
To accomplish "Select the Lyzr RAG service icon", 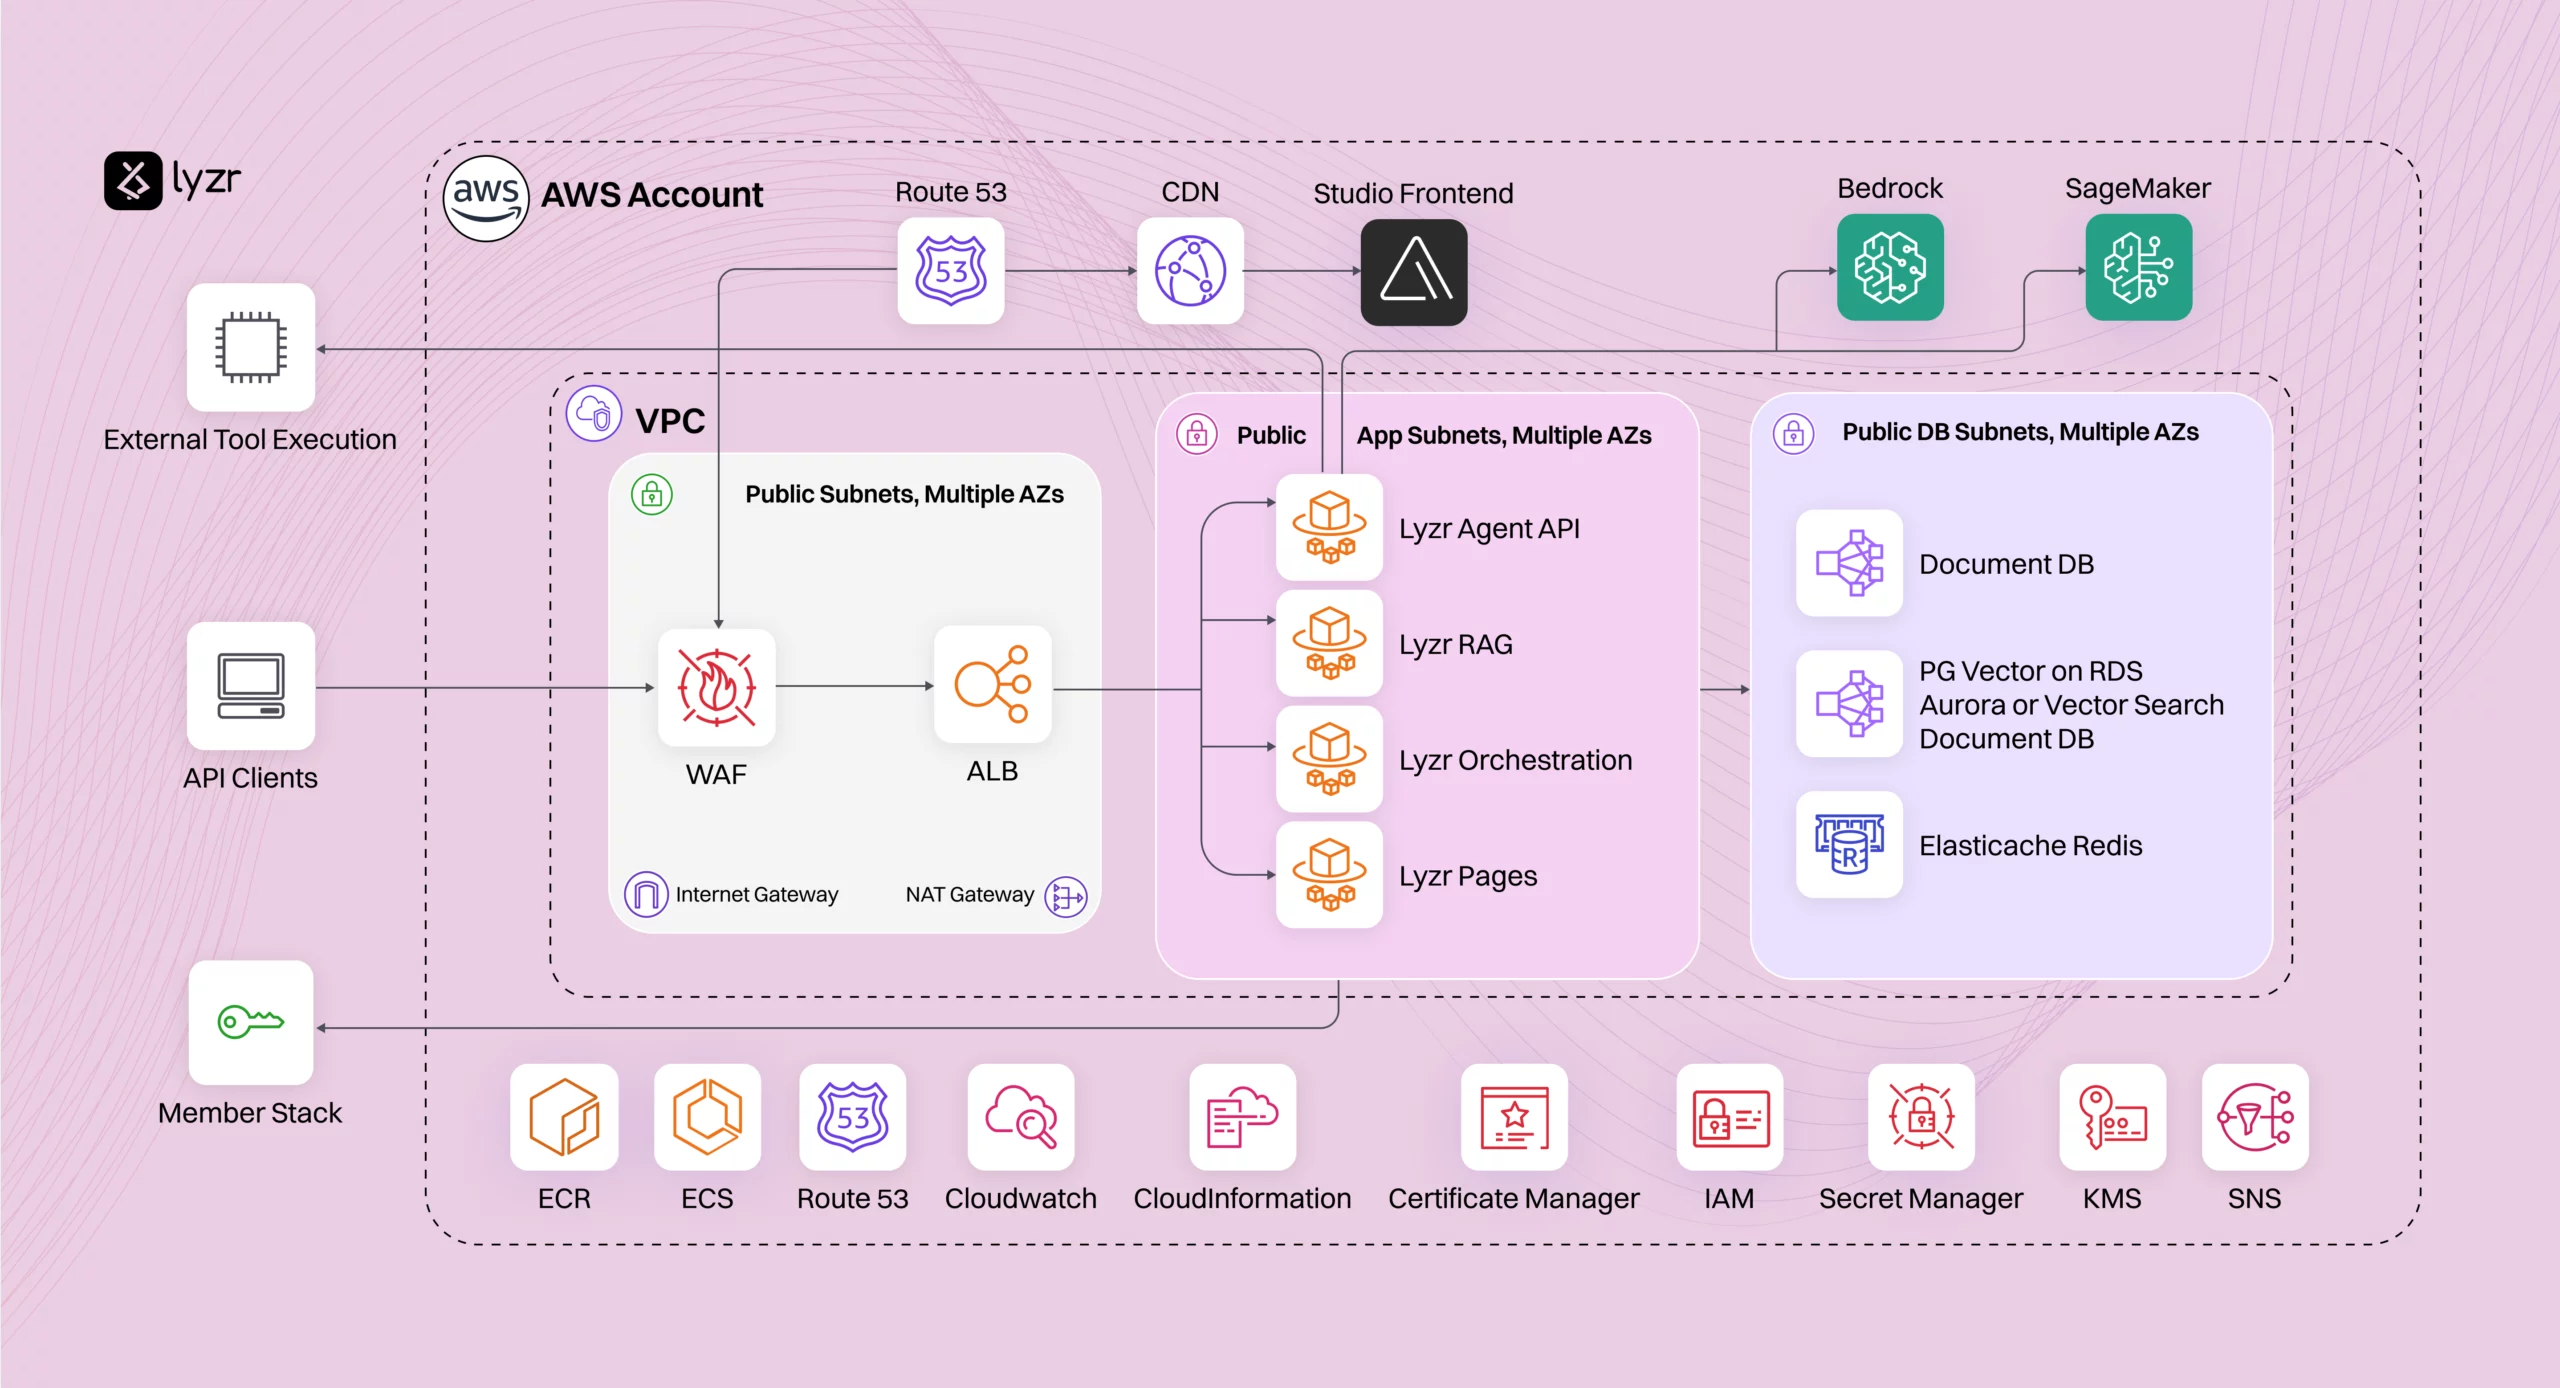I will coord(1330,643).
